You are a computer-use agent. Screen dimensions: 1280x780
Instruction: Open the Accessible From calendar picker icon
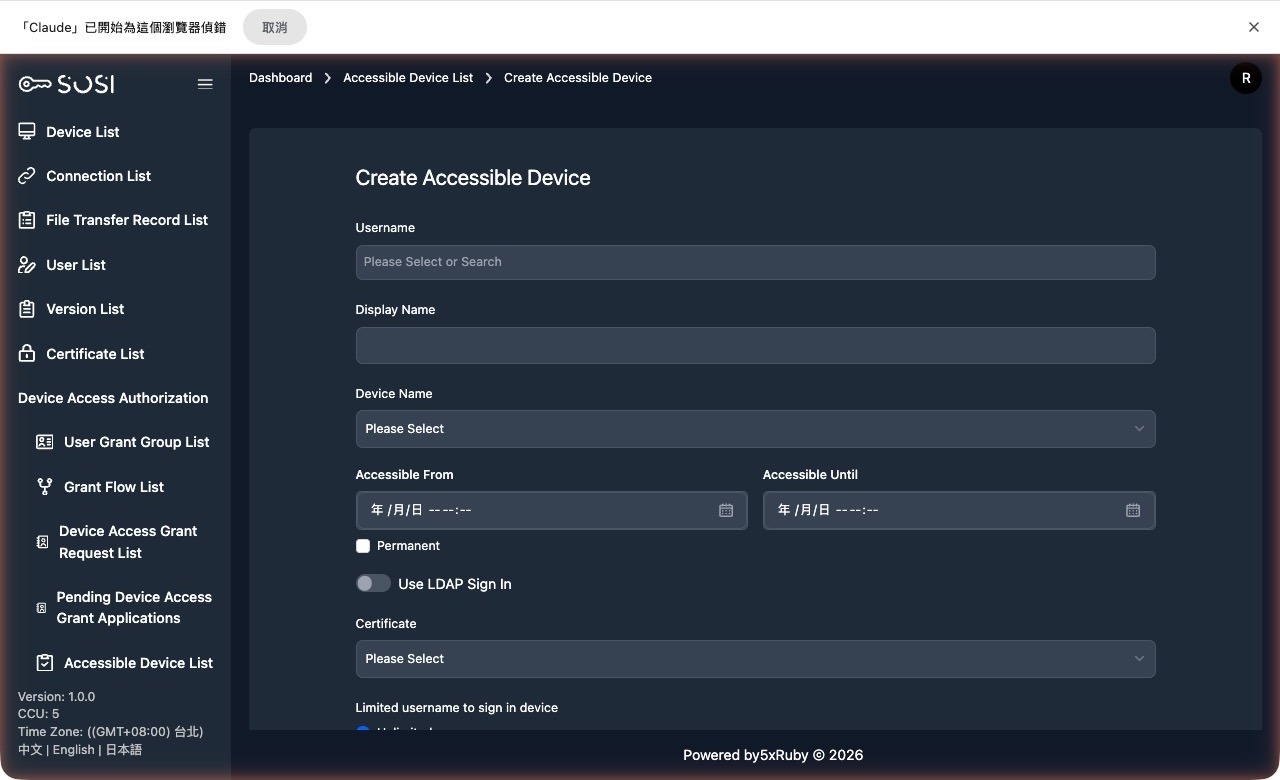click(725, 510)
